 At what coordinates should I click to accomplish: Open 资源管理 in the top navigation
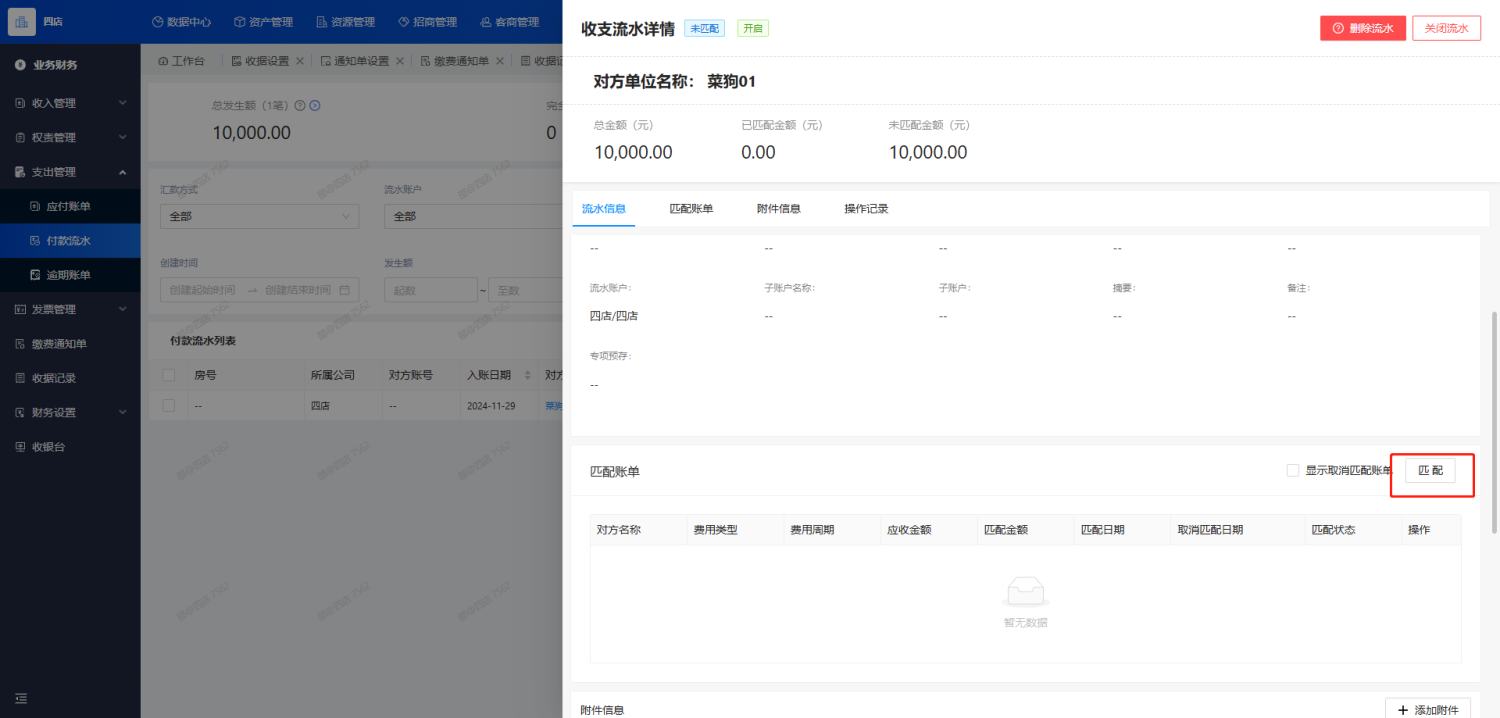[345, 22]
